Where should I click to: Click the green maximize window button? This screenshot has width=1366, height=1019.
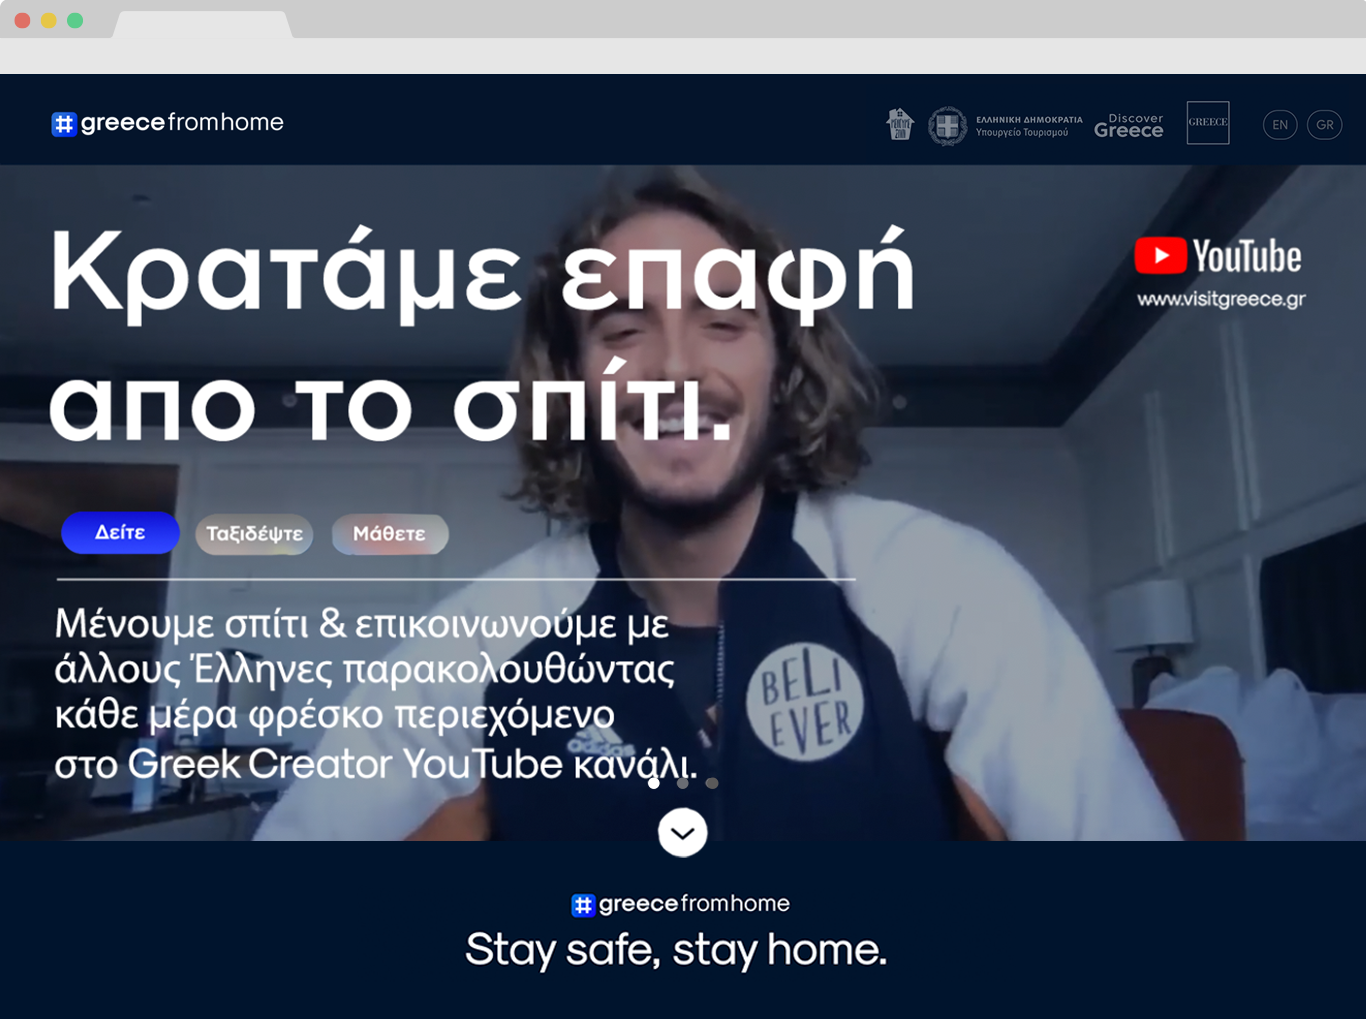pyautogui.click(x=75, y=20)
